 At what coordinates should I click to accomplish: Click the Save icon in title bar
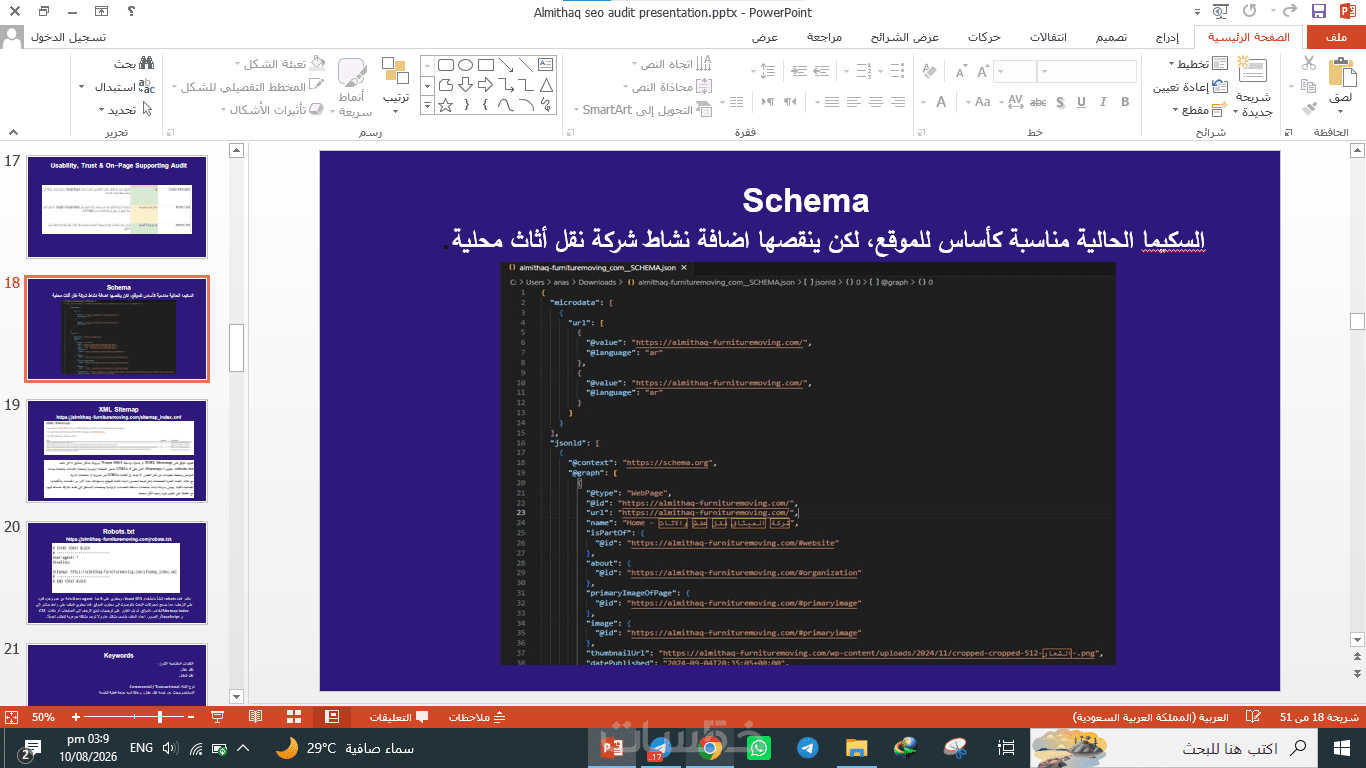pyautogui.click(x=1318, y=12)
